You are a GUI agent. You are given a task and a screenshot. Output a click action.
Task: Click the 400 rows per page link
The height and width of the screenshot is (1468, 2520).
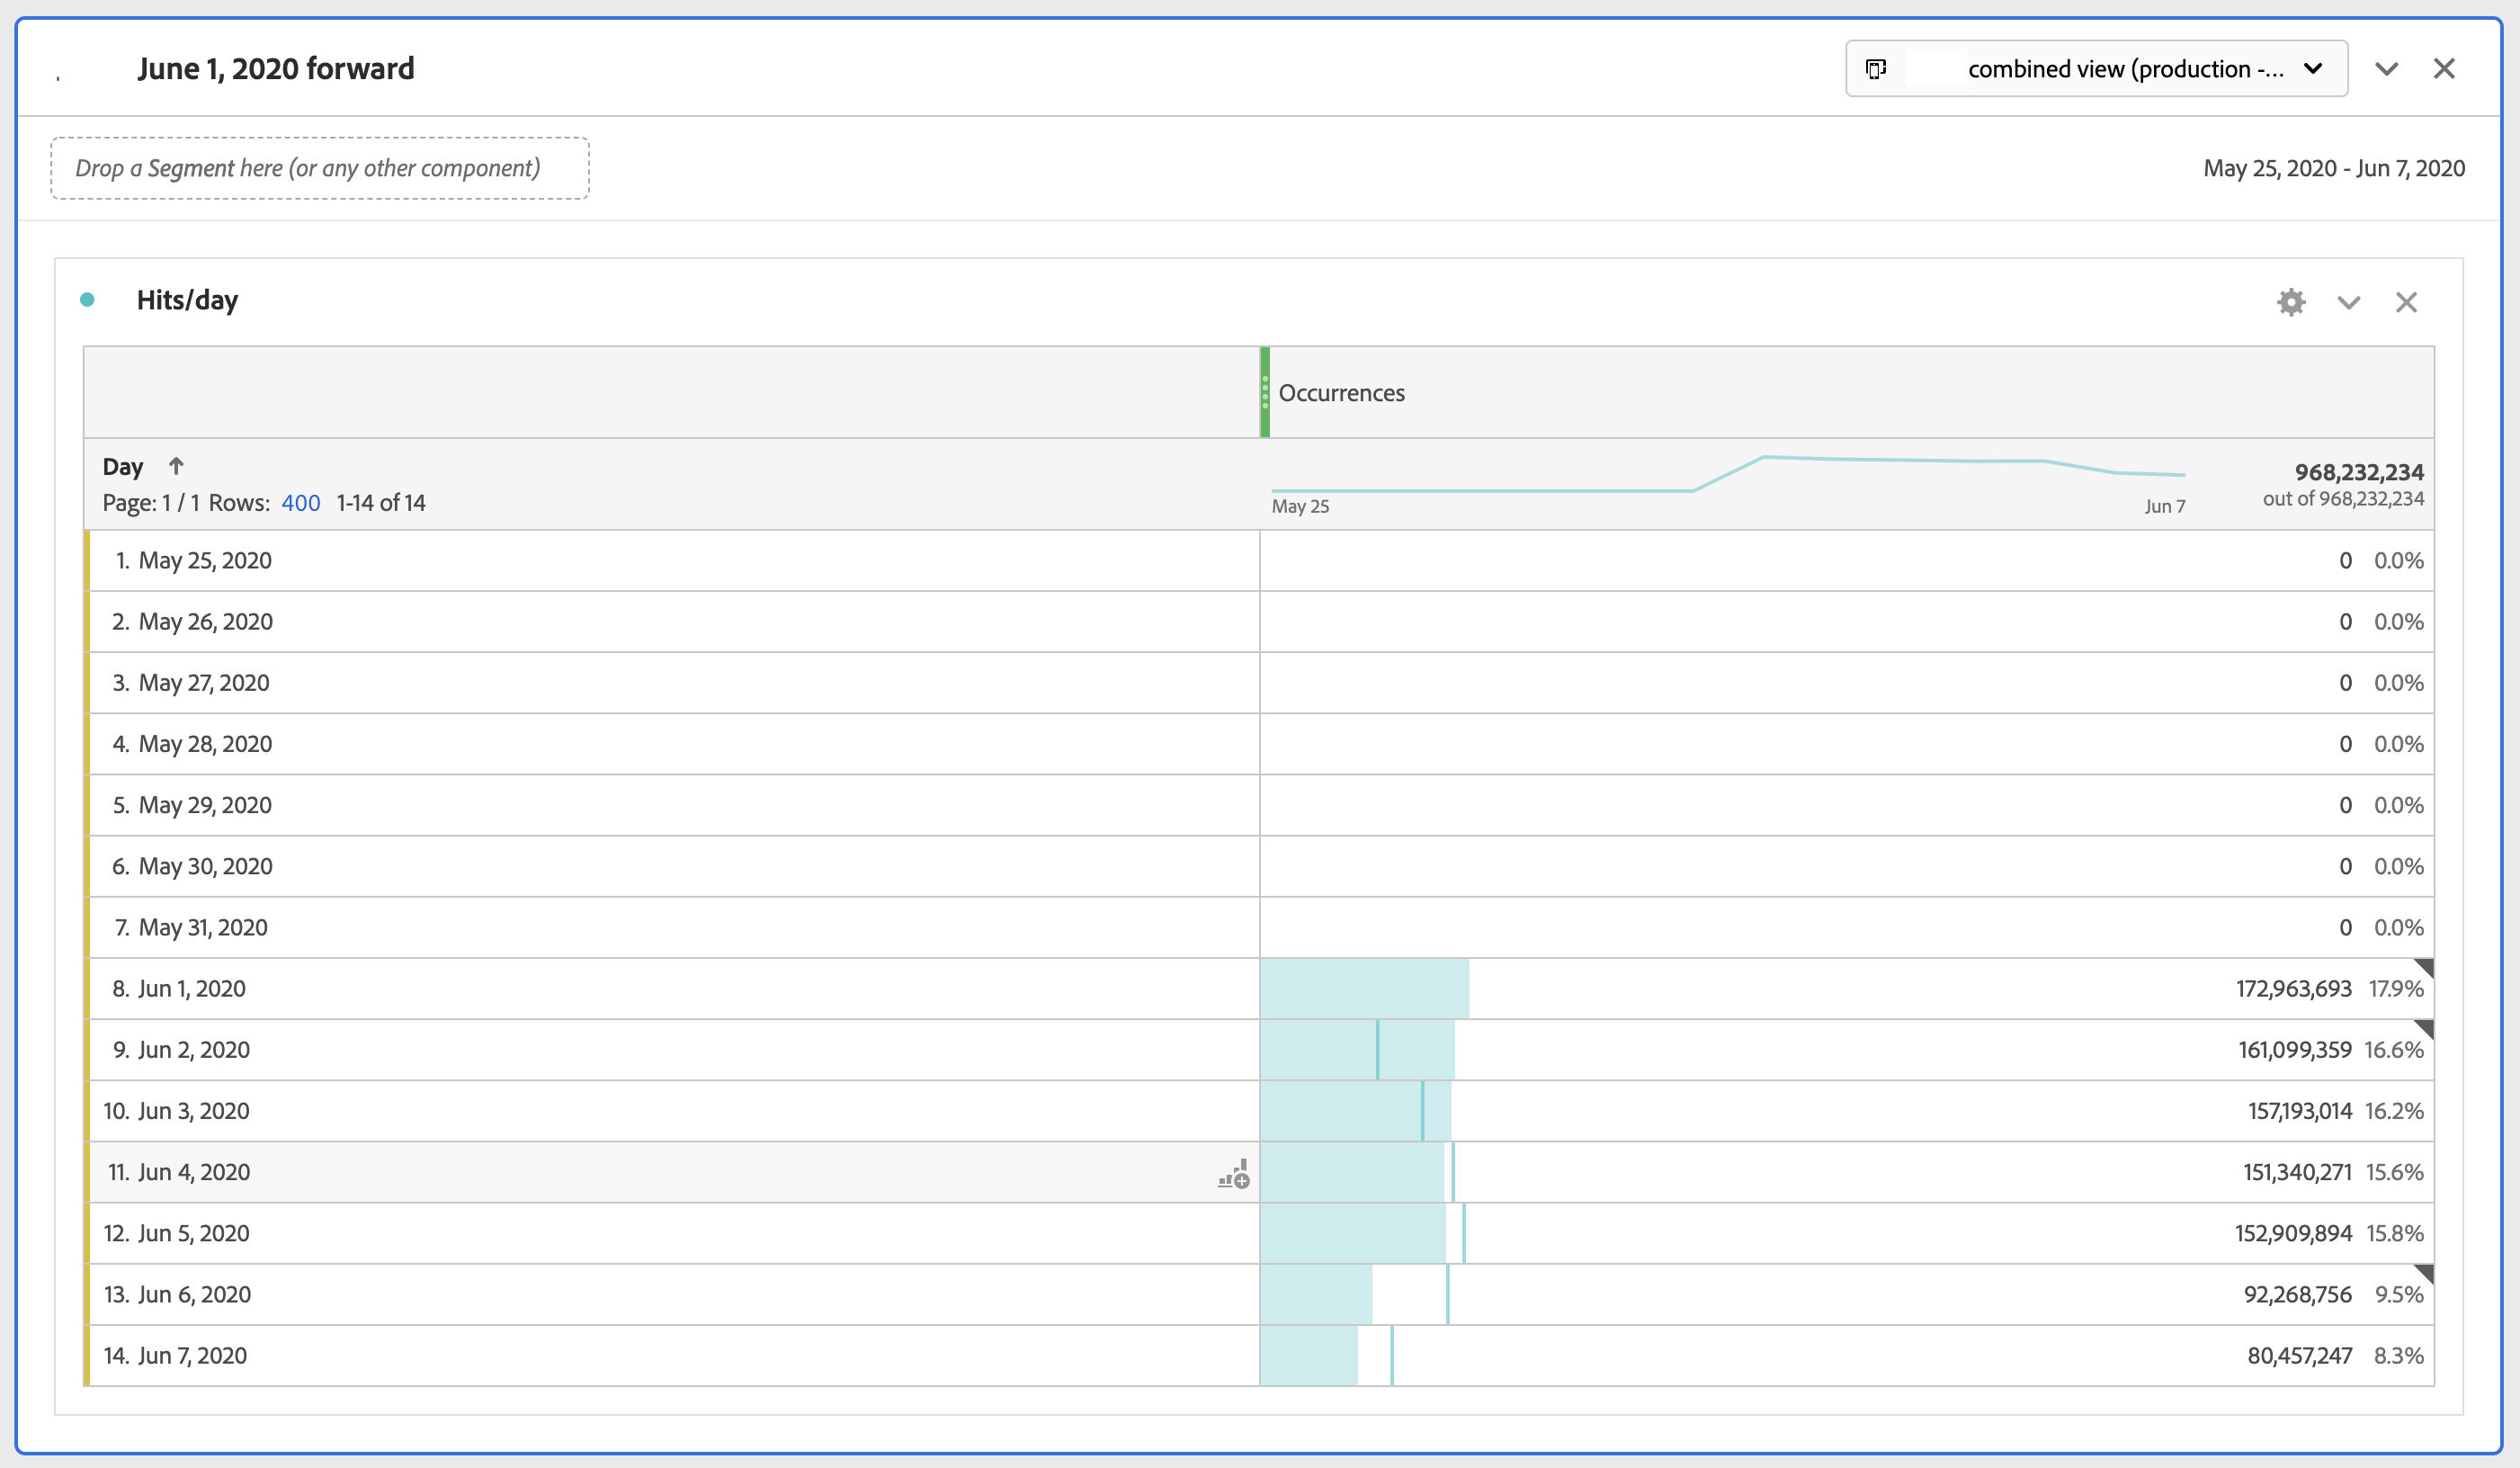tap(300, 503)
